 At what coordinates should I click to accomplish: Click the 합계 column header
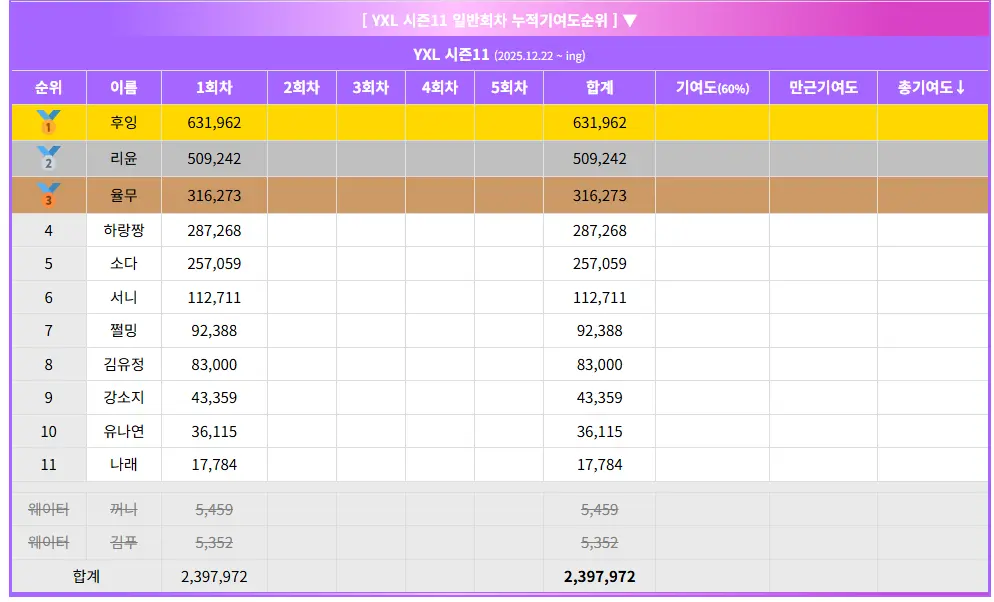(x=599, y=87)
